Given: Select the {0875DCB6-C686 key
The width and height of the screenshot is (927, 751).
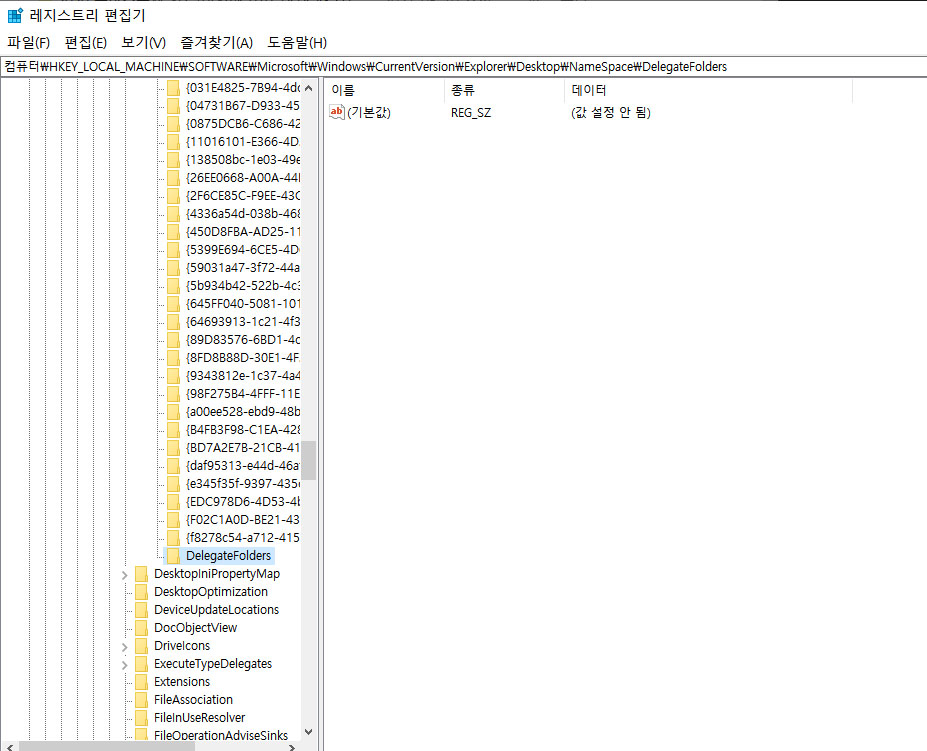Looking at the screenshot, I should (243, 124).
